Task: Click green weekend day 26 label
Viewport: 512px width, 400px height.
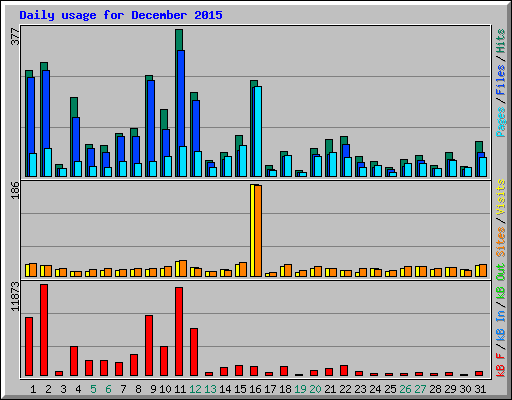Action: (405, 389)
